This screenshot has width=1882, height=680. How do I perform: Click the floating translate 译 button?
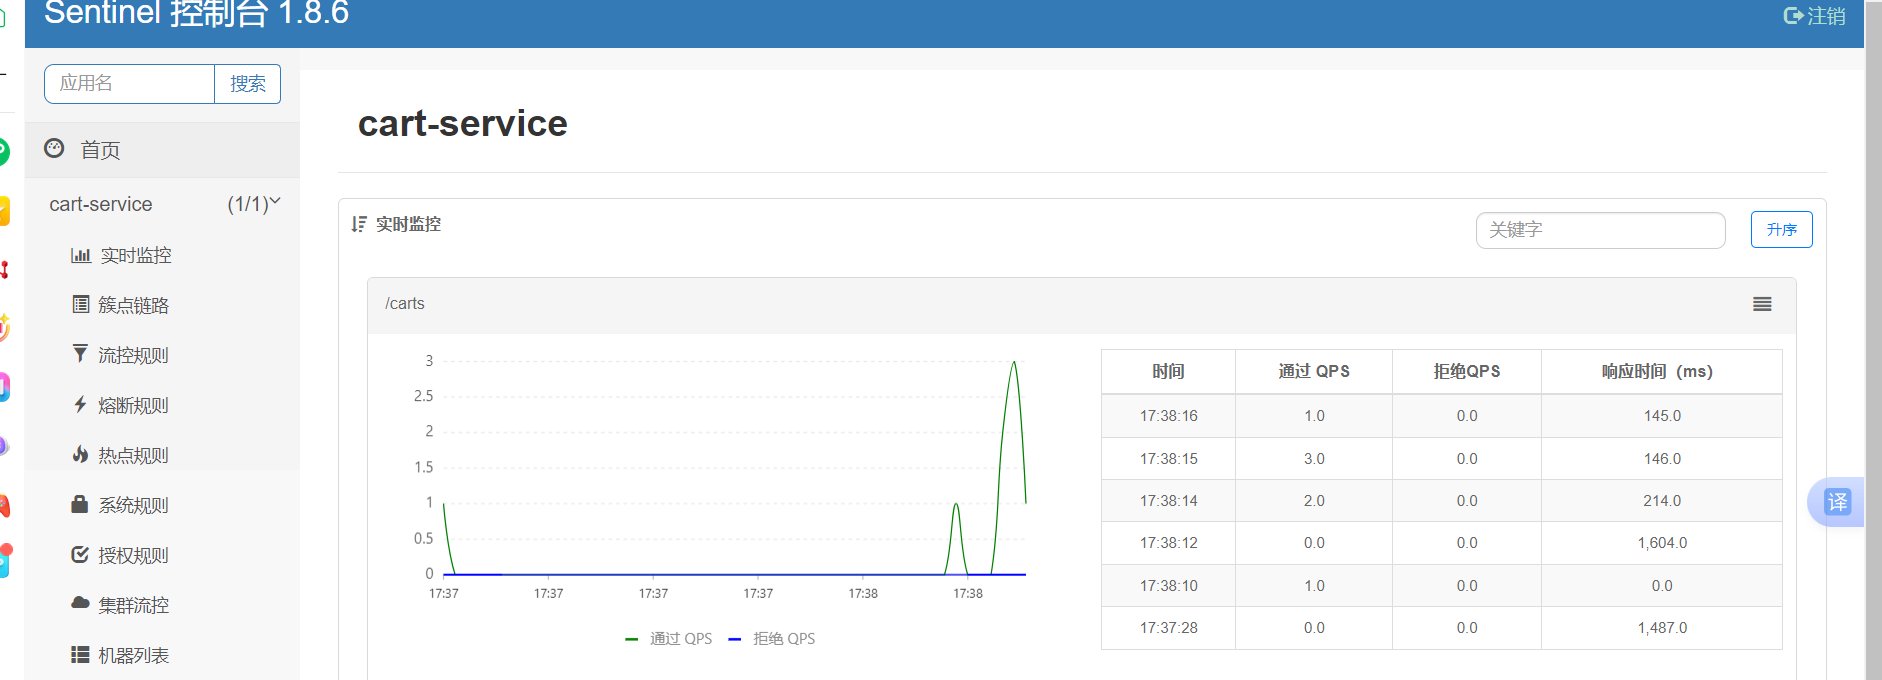(x=1837, y=502)
